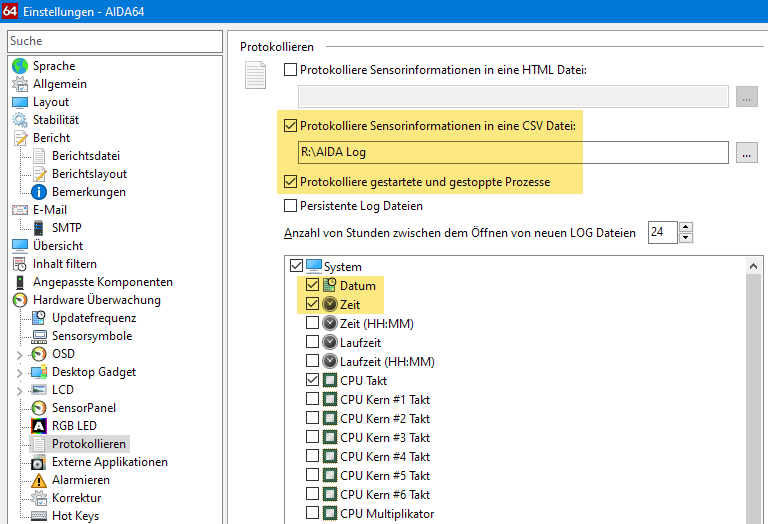The width and height of the screenshot is (768, 524).
Task: Check the CPU Multiplikator checkbox
Action: pos(312,513)
